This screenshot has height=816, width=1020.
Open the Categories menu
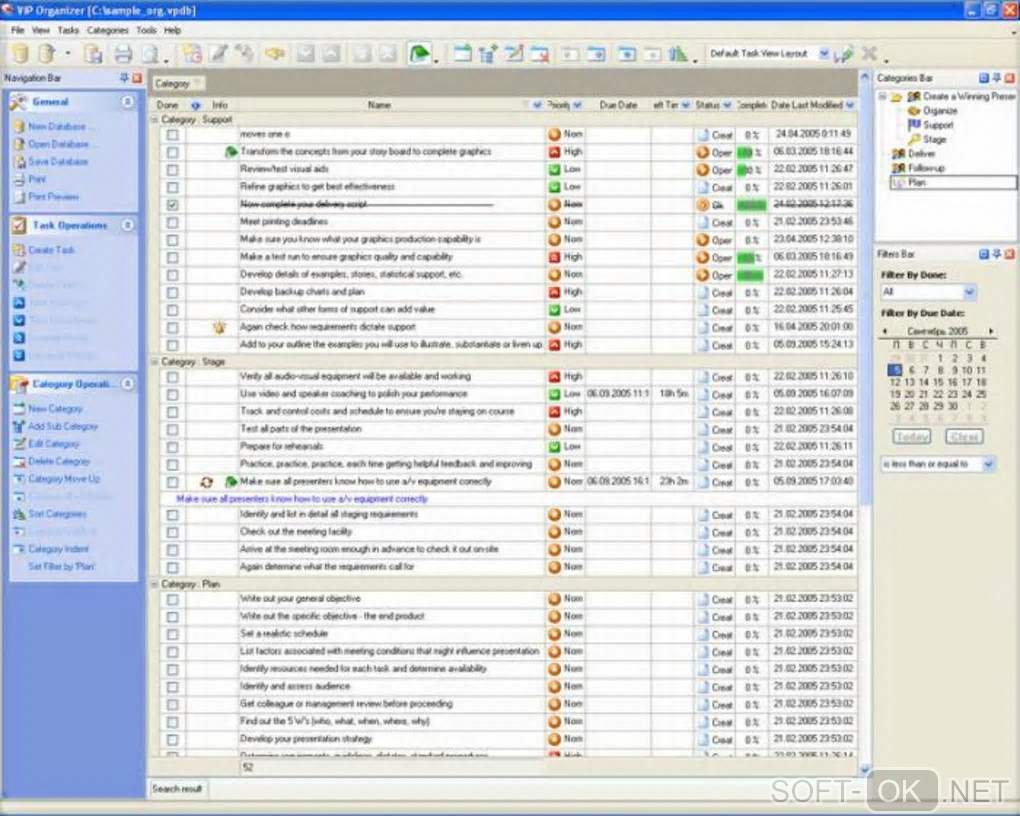107,31
